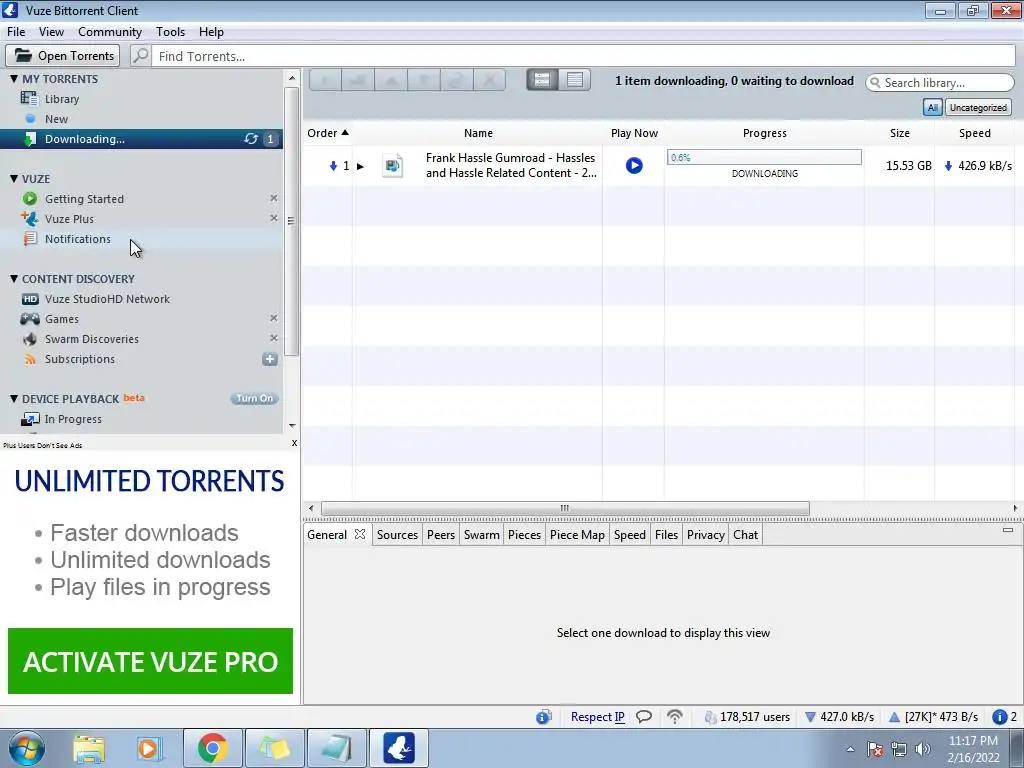
Task: Click the Chrome taskbar icon
Action: pos(213,748)
